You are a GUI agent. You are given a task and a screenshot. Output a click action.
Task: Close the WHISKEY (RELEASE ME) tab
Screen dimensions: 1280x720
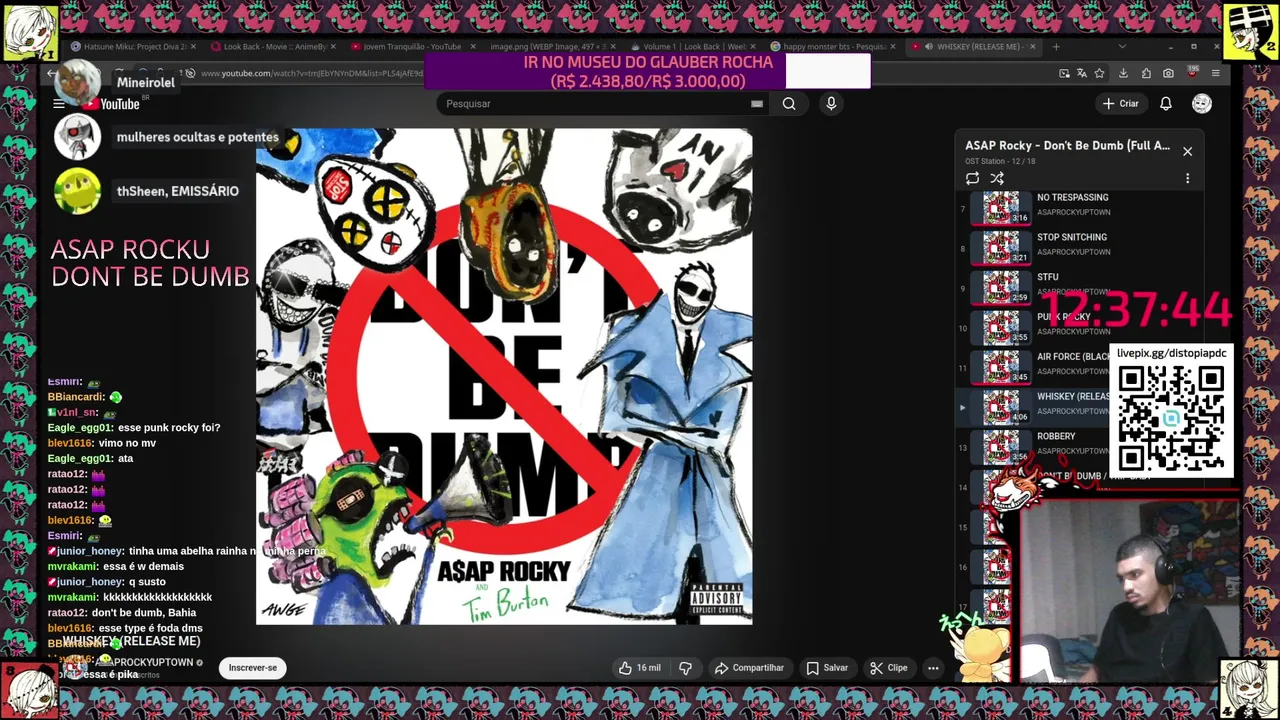1032,46
